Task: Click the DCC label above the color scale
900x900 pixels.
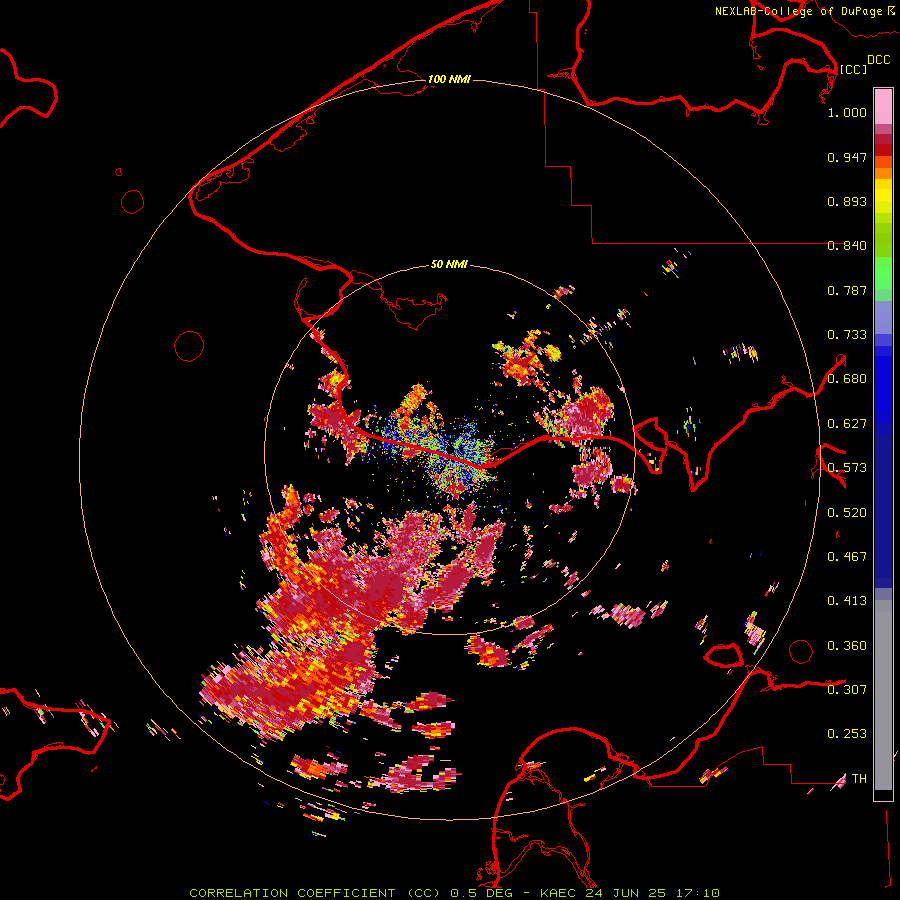Action: pos(878,59)
